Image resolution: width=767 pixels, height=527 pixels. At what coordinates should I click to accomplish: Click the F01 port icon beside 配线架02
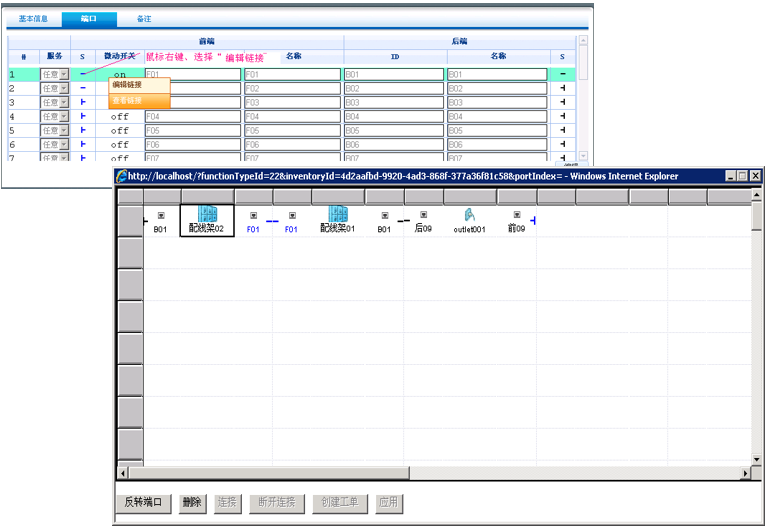253,215
